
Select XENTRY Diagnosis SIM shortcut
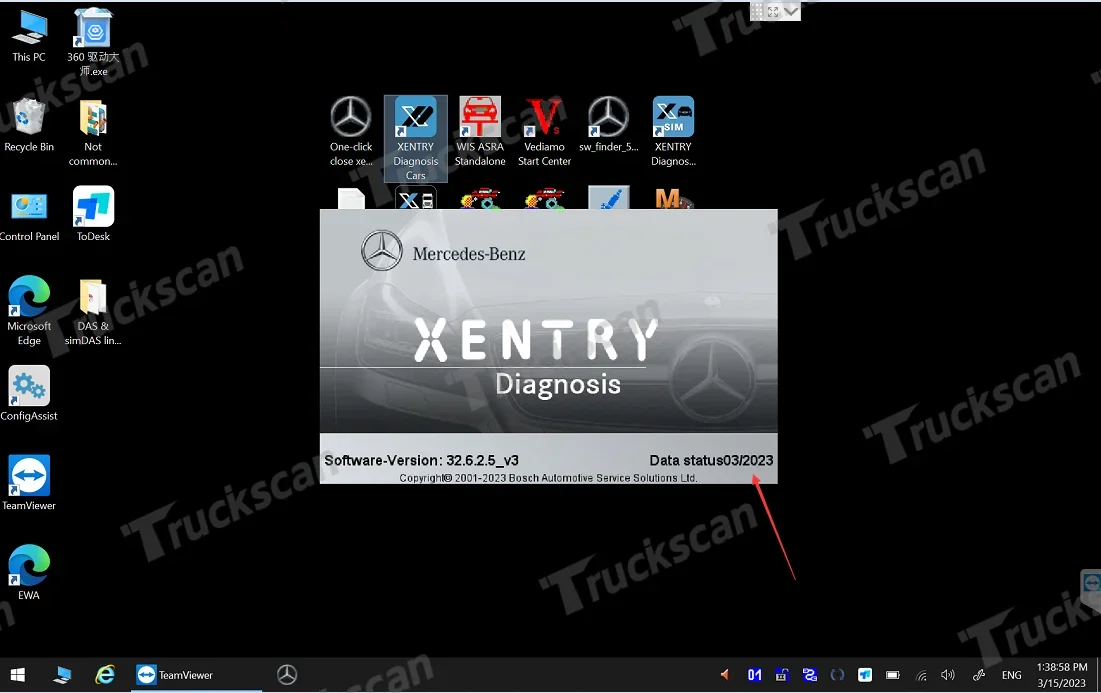[673, 132]
